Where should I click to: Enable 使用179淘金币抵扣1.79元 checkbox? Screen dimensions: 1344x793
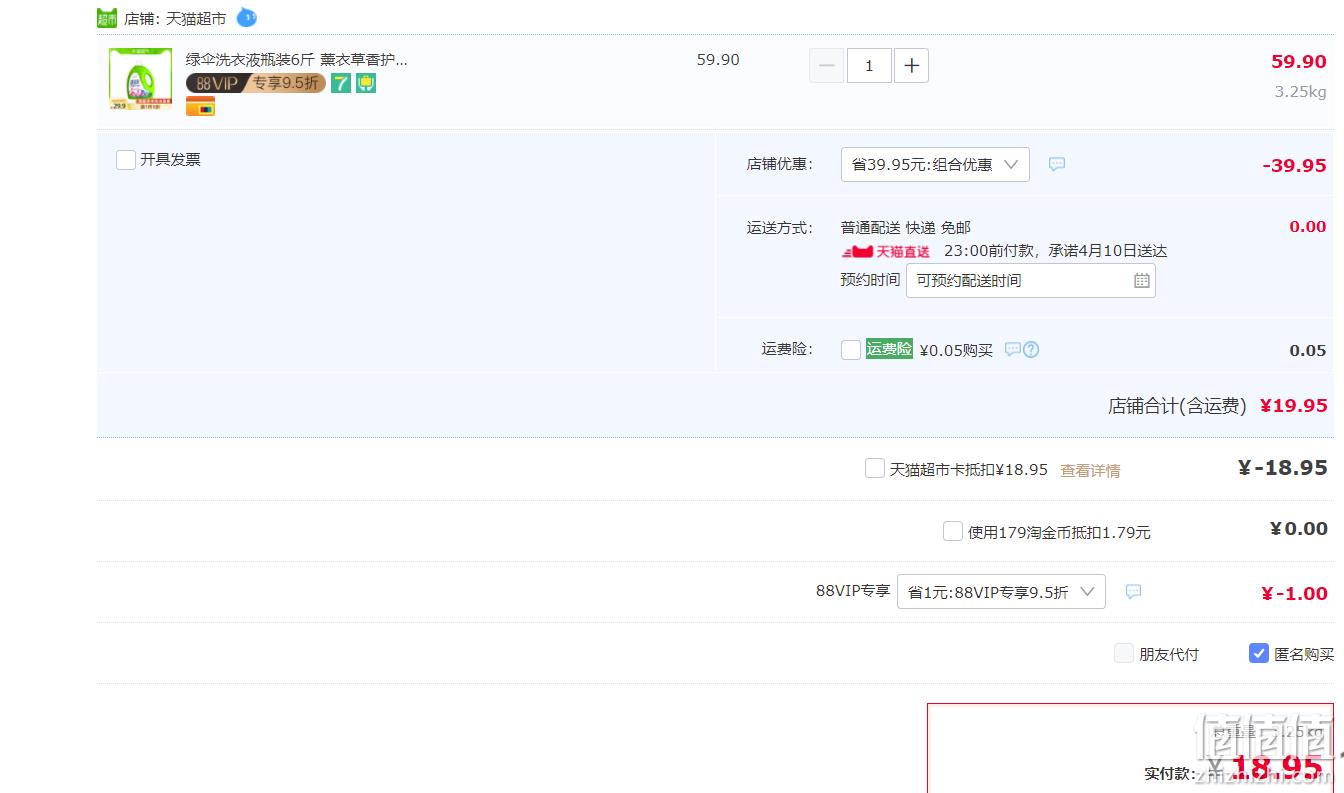point(953,531)
